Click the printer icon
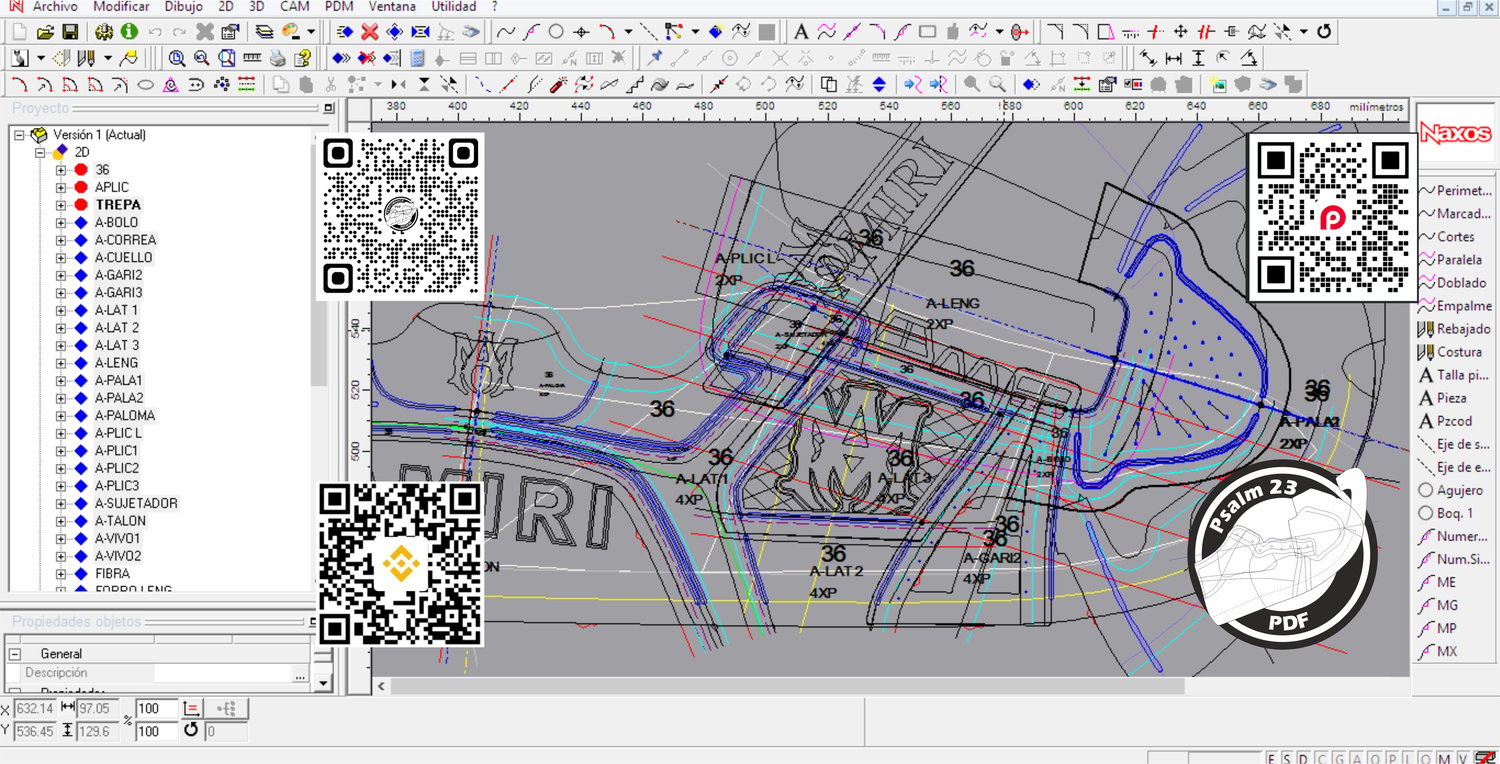The width and height of the screenshot is (1500, 764). (x=277, y=58)
